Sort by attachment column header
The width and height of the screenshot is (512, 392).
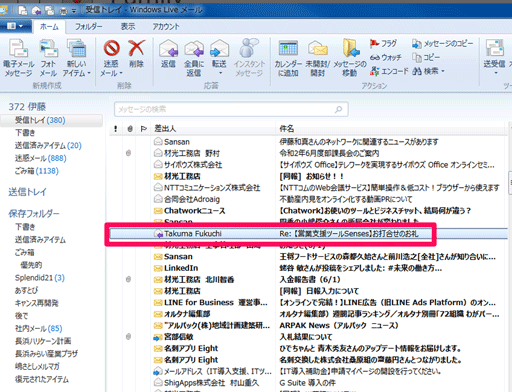pos(130,129)
